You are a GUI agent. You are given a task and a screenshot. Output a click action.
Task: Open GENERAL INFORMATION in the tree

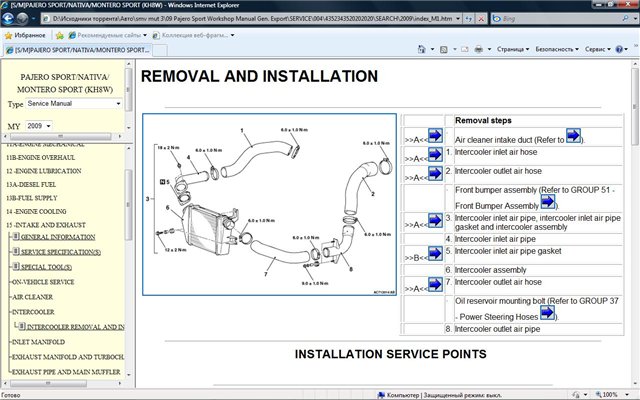[x=58, y=237]
